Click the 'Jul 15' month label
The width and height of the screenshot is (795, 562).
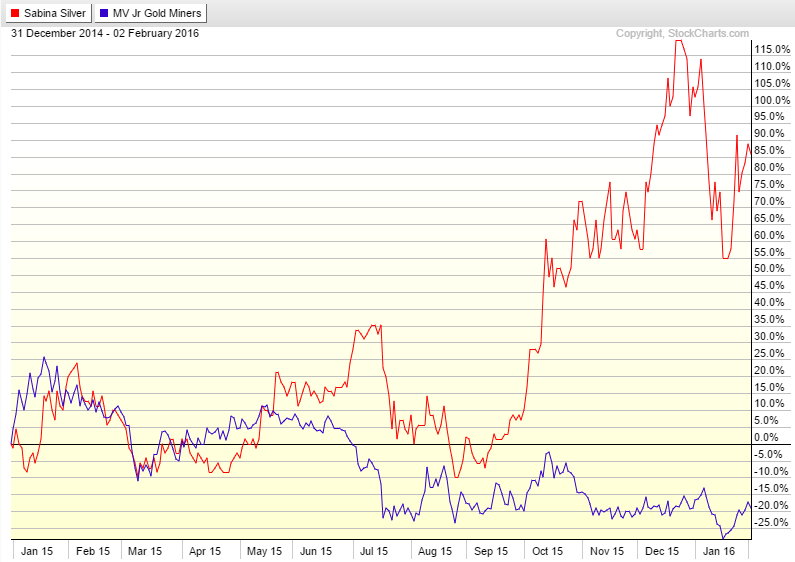(x=374, y=551)
